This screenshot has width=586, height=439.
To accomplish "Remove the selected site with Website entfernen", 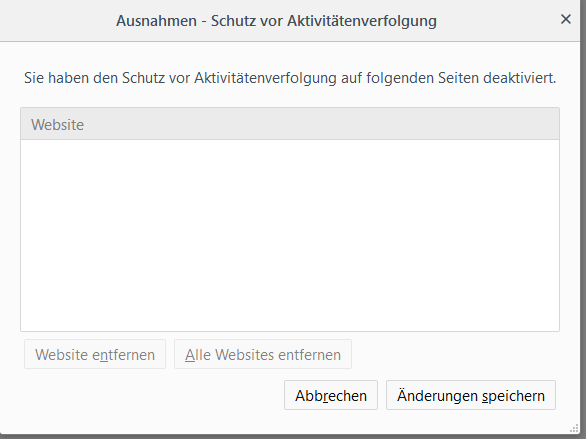I will pyautogui.click(x=95, y=354).
